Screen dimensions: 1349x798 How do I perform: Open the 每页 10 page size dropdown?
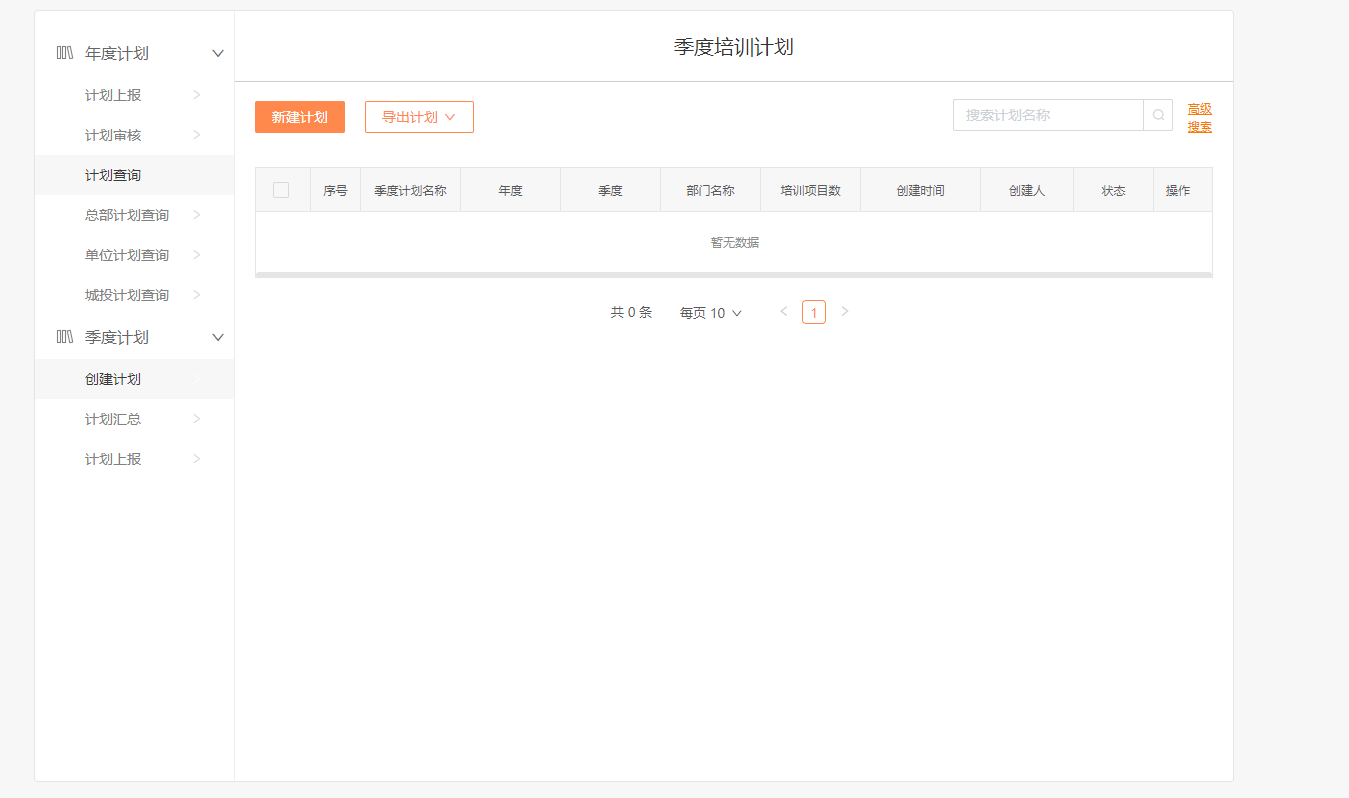[711, 313]
